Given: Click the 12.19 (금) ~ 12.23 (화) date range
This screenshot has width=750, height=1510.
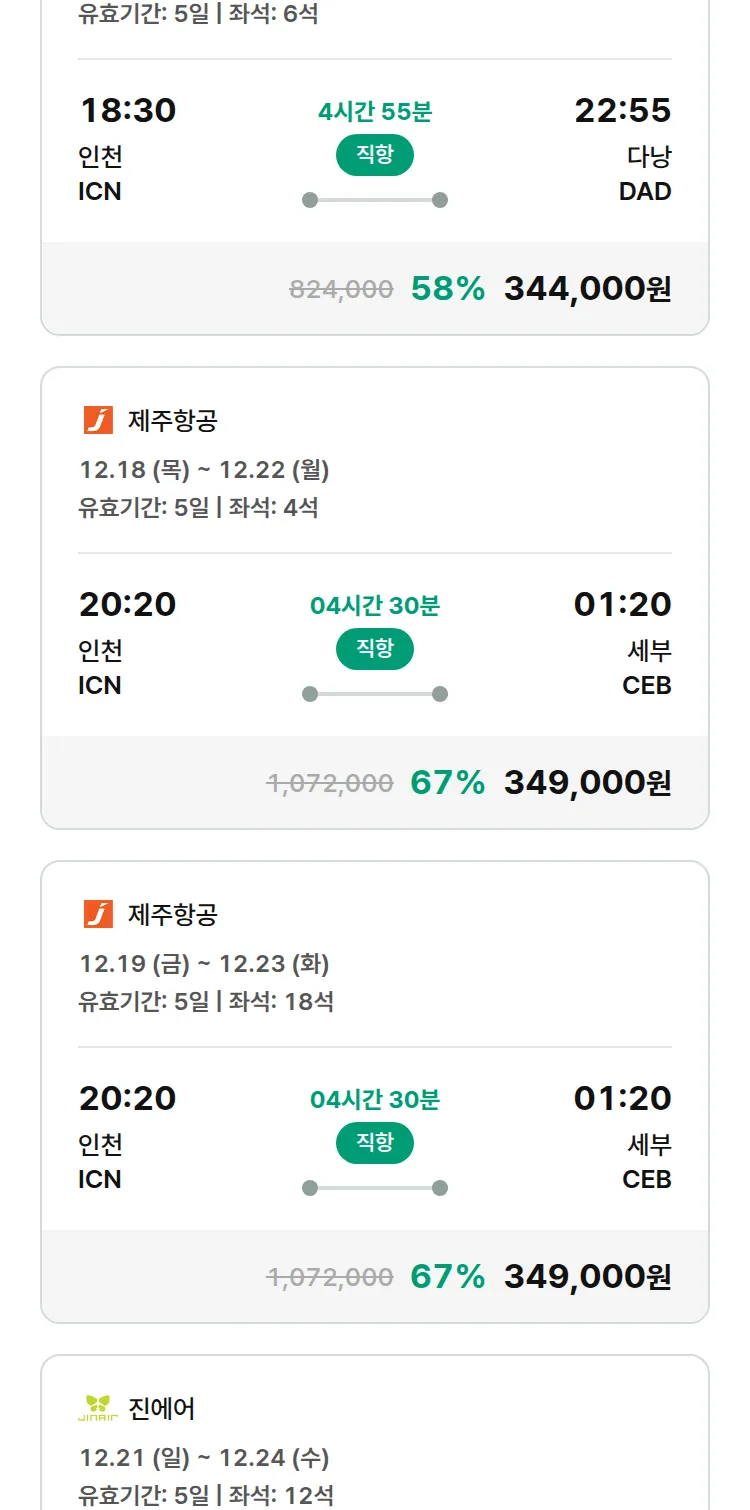Looking at the screenshot, I should [x=204, y=963].
